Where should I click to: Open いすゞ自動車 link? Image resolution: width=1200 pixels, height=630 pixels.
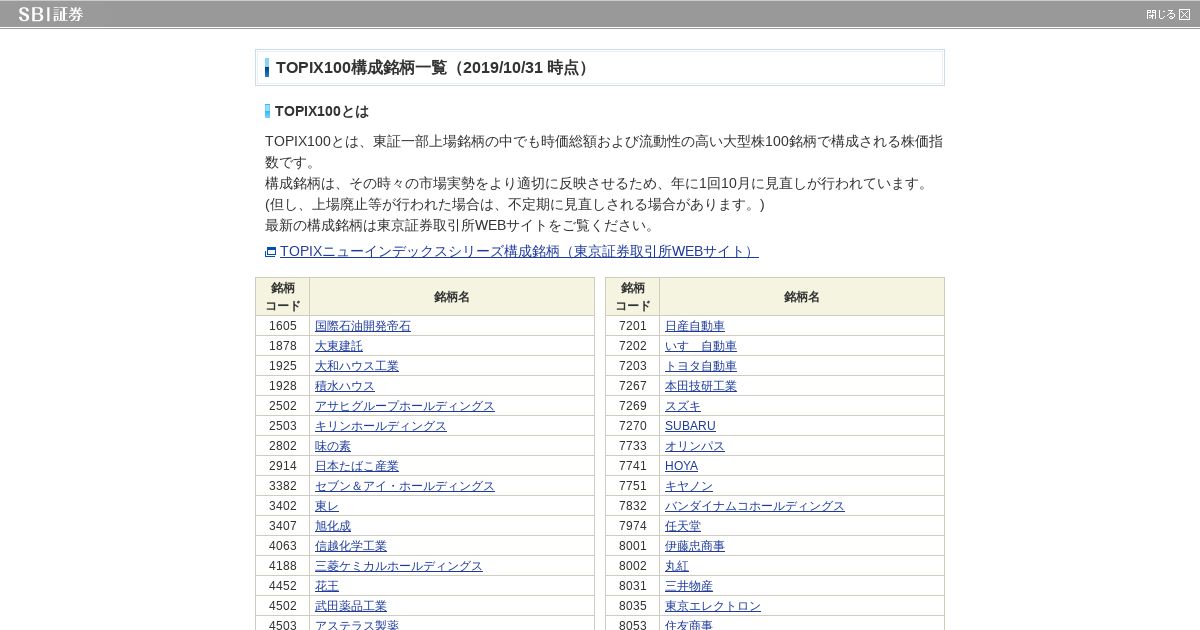click(x=701, y=346)
